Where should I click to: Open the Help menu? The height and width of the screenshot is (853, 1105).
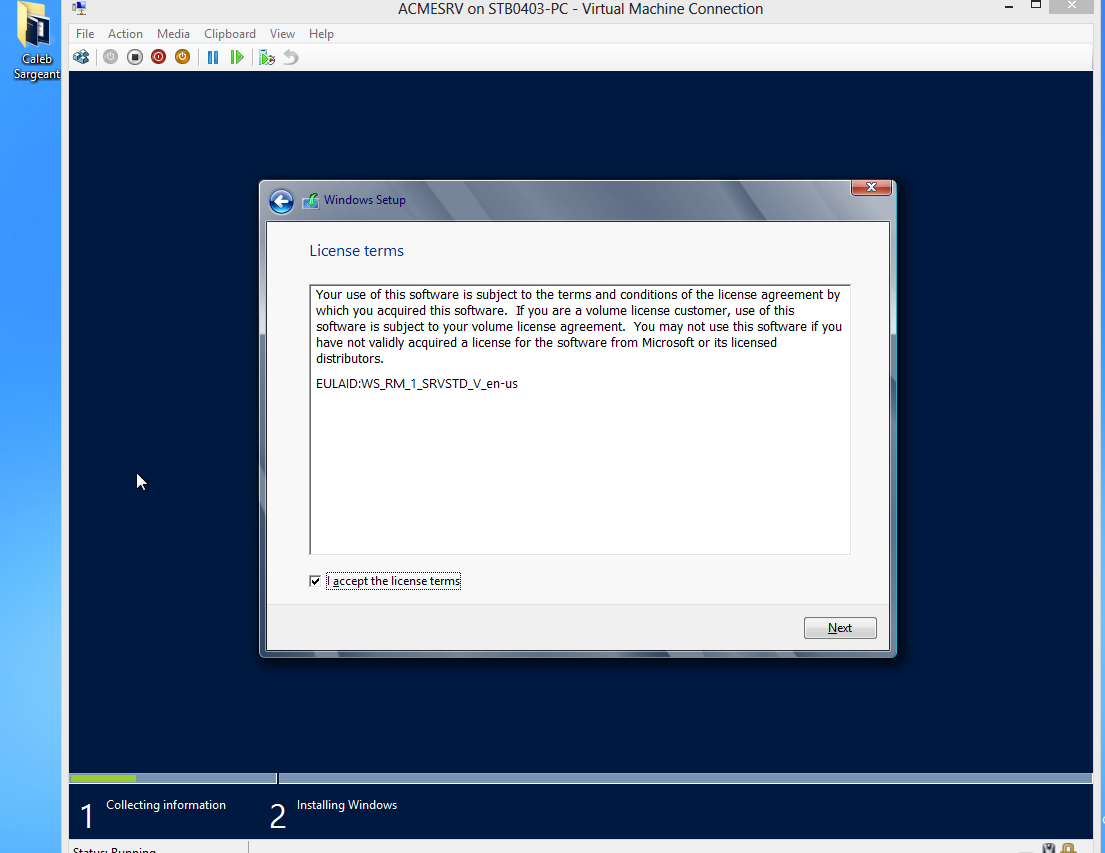(x=321, y=34)
